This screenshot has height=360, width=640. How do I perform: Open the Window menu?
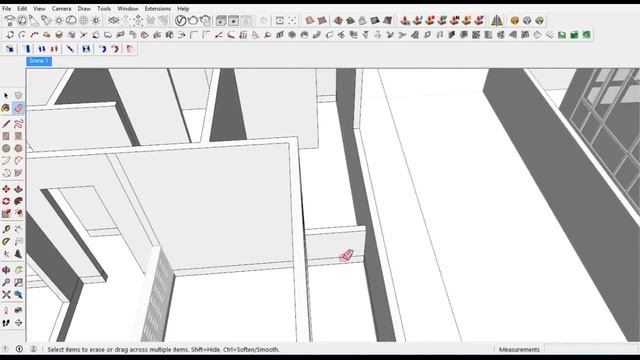128,8
